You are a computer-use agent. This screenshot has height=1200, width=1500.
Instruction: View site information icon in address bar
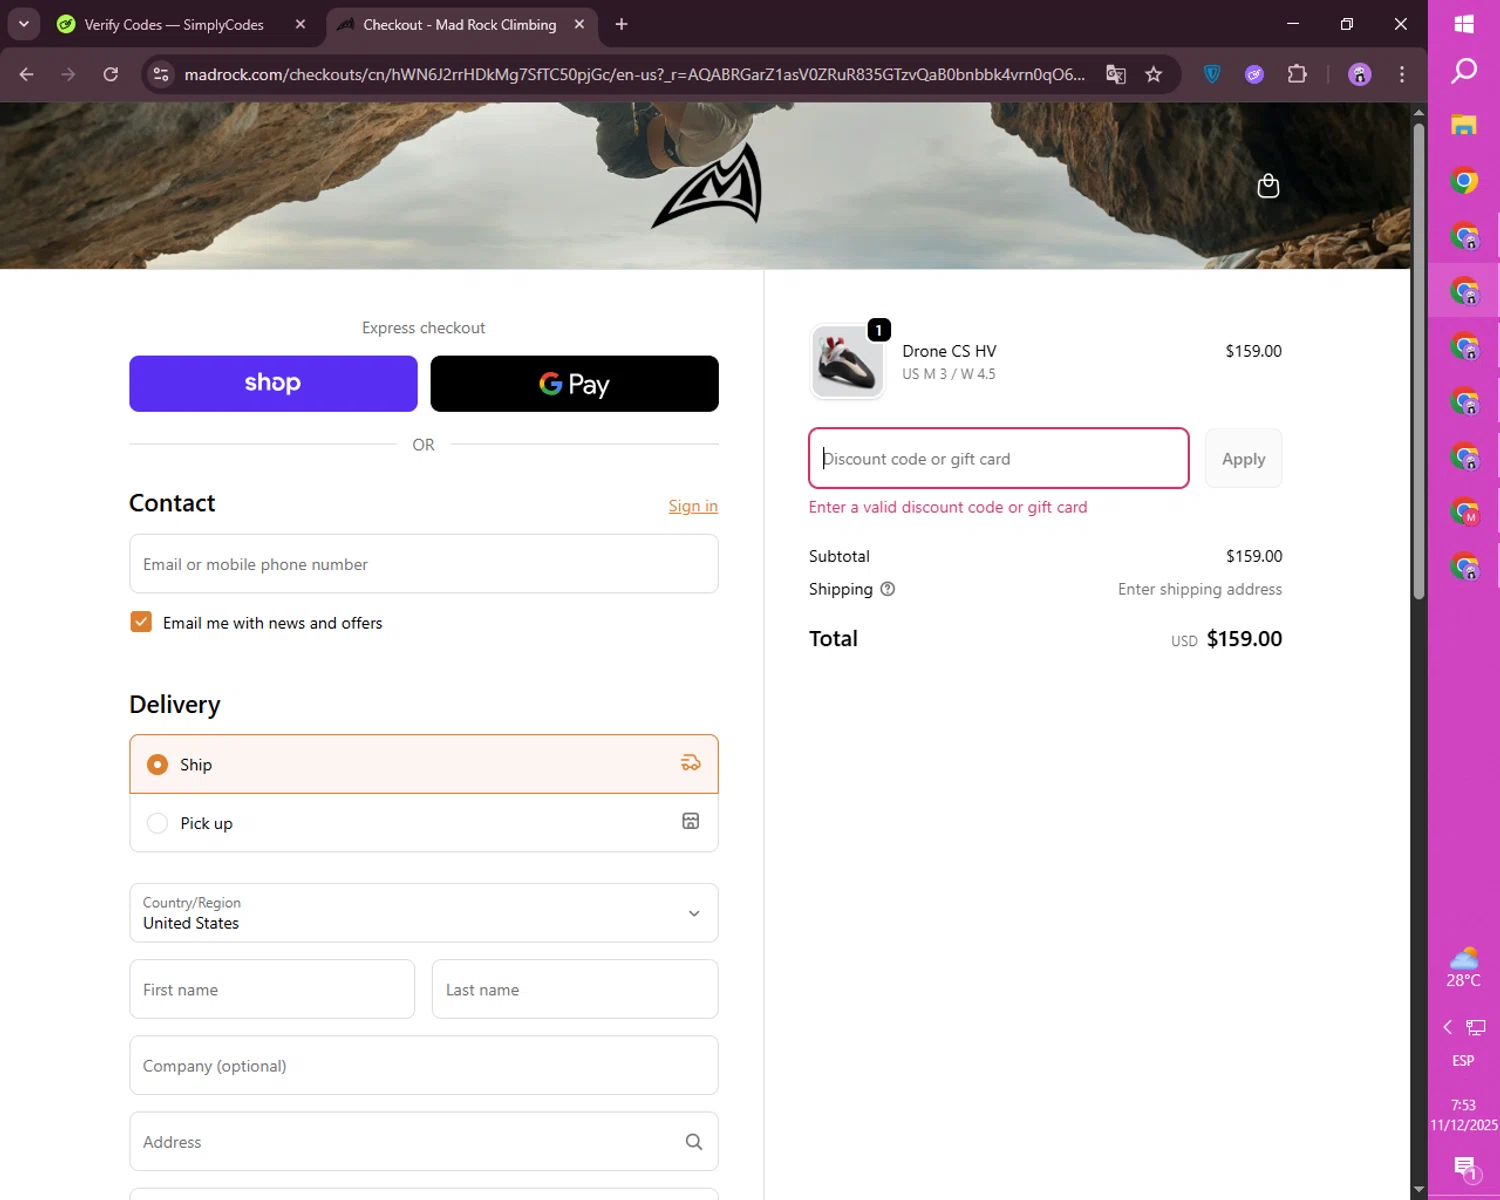(161, 74)
